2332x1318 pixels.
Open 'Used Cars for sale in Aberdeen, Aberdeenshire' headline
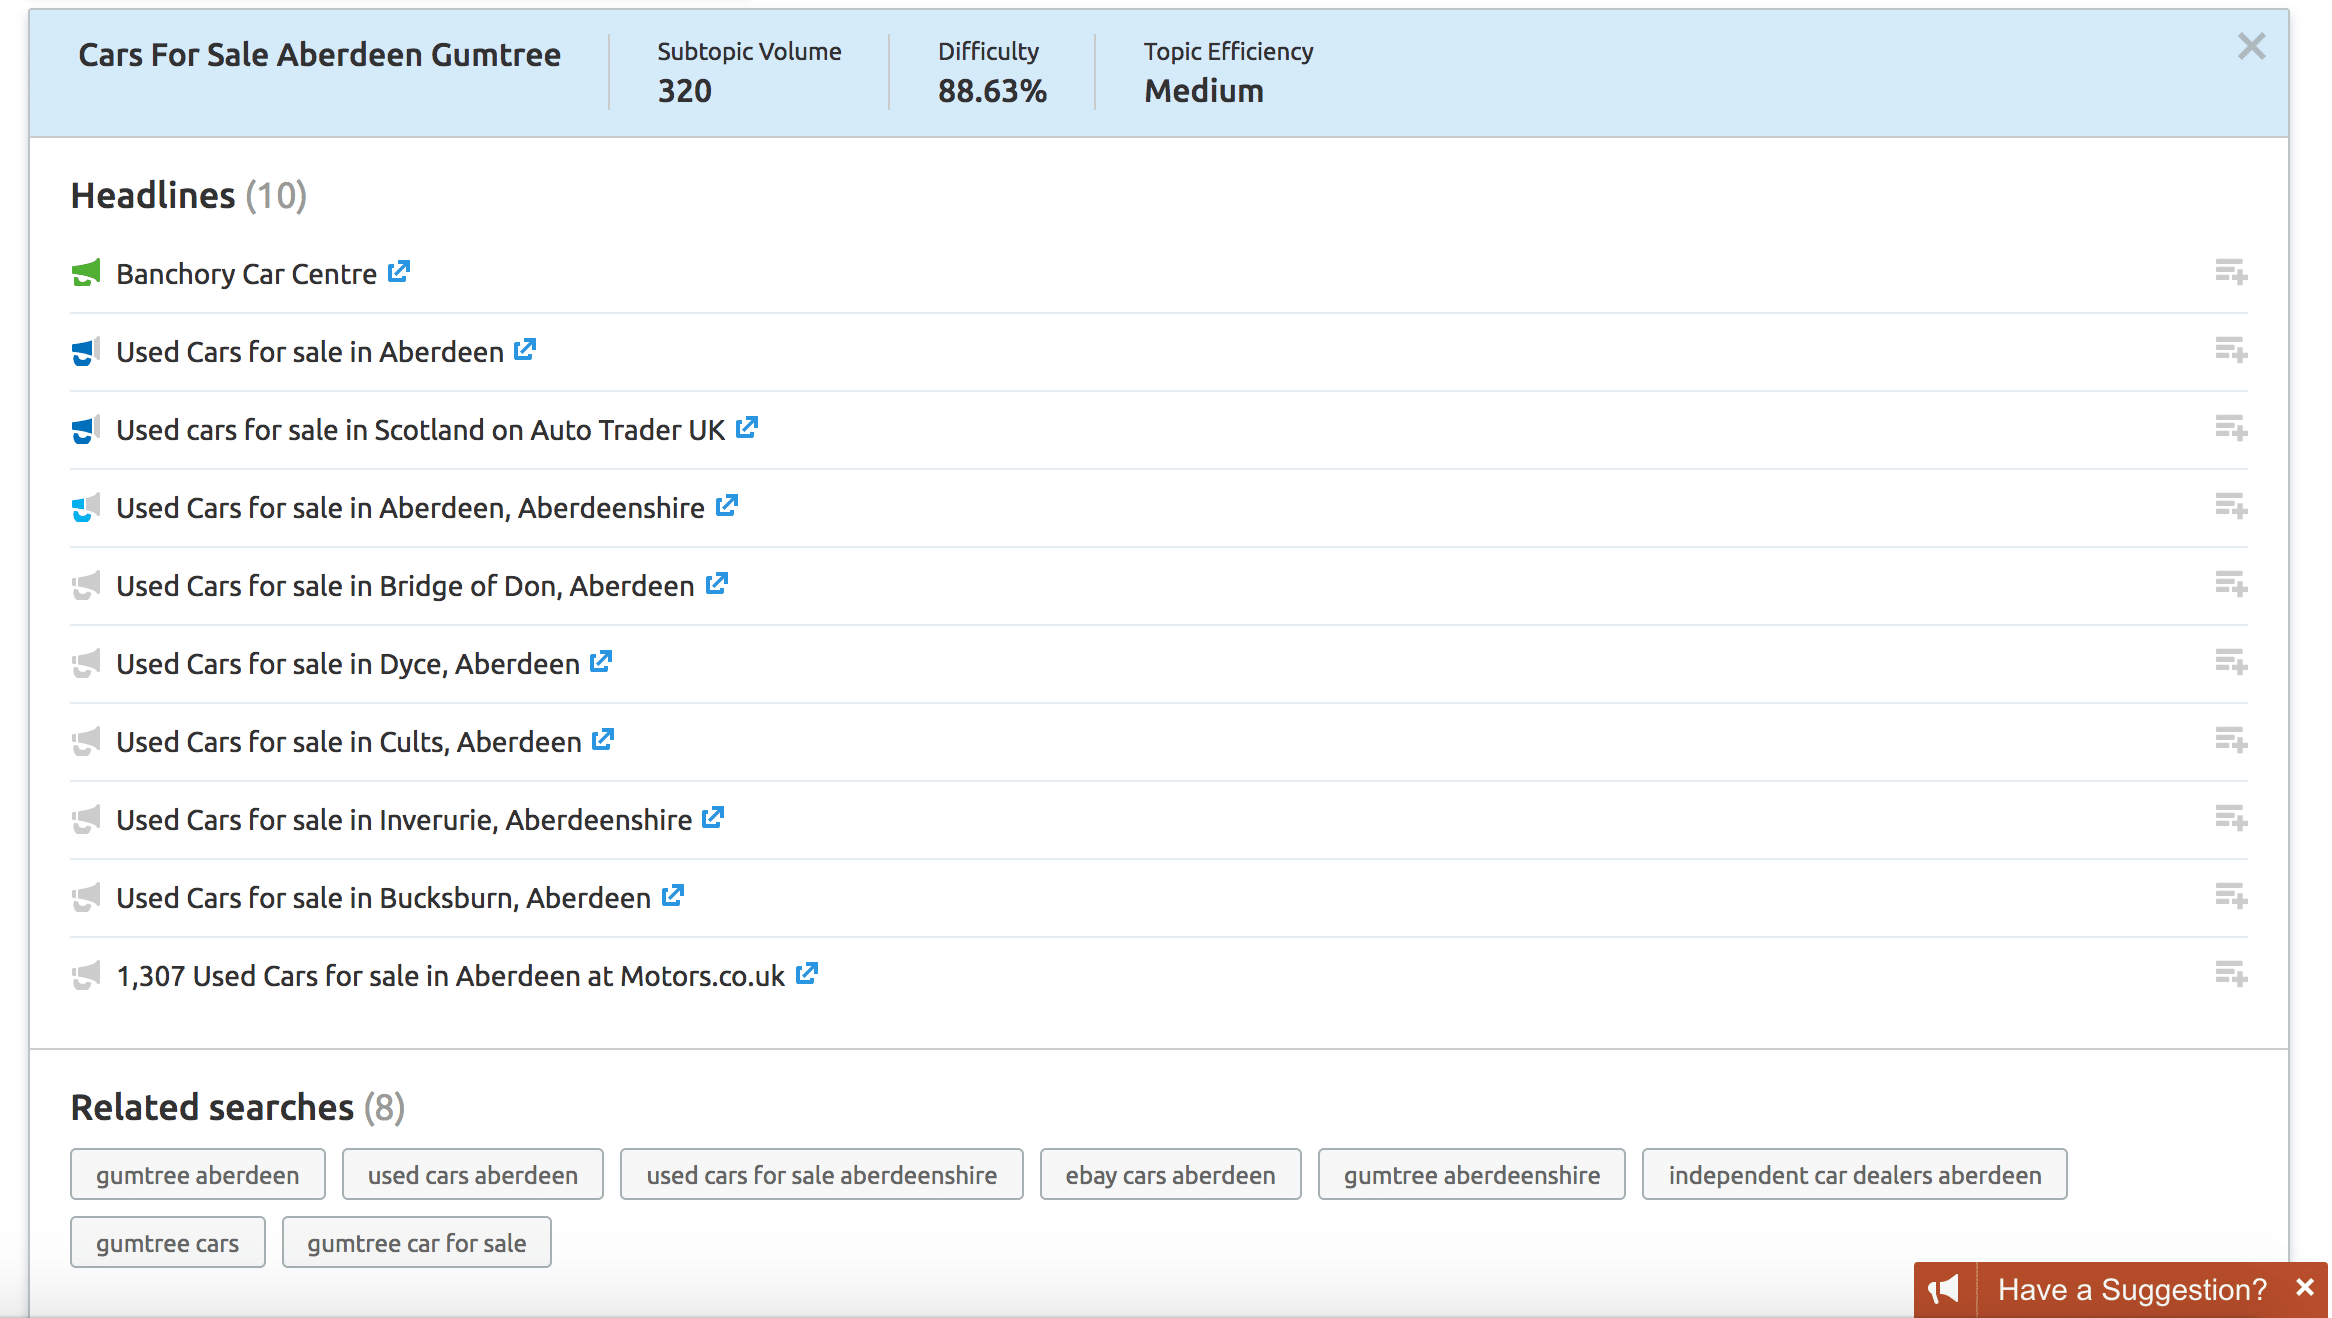tap(410, 508)
